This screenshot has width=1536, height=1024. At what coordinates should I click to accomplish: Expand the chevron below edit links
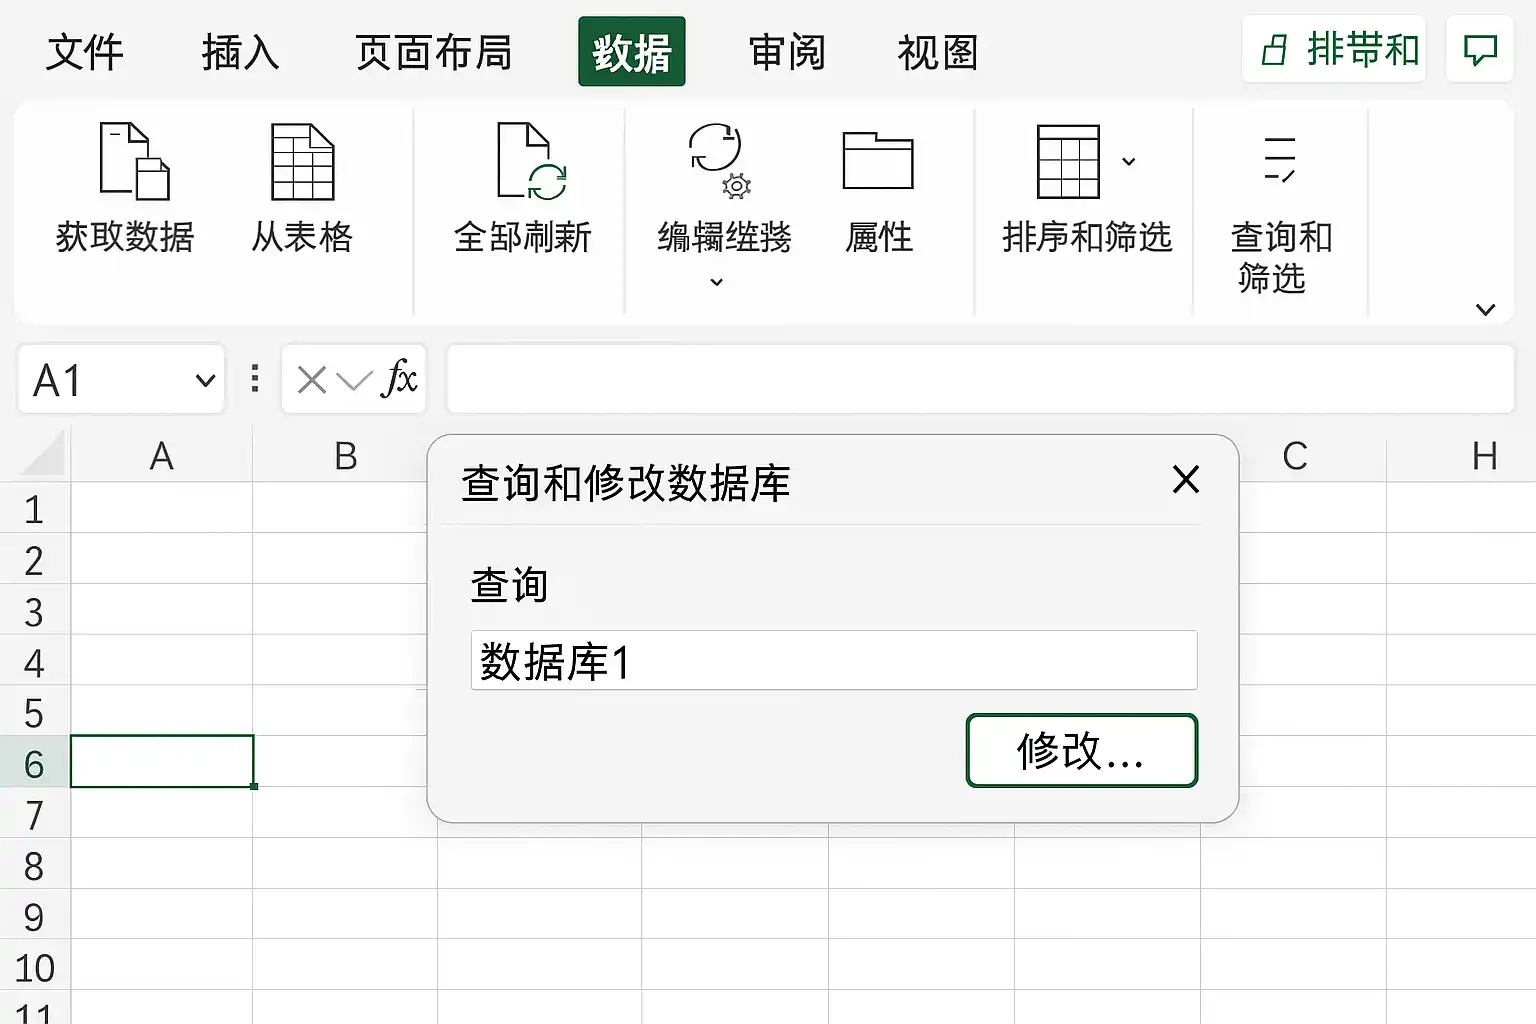[716, 282]
